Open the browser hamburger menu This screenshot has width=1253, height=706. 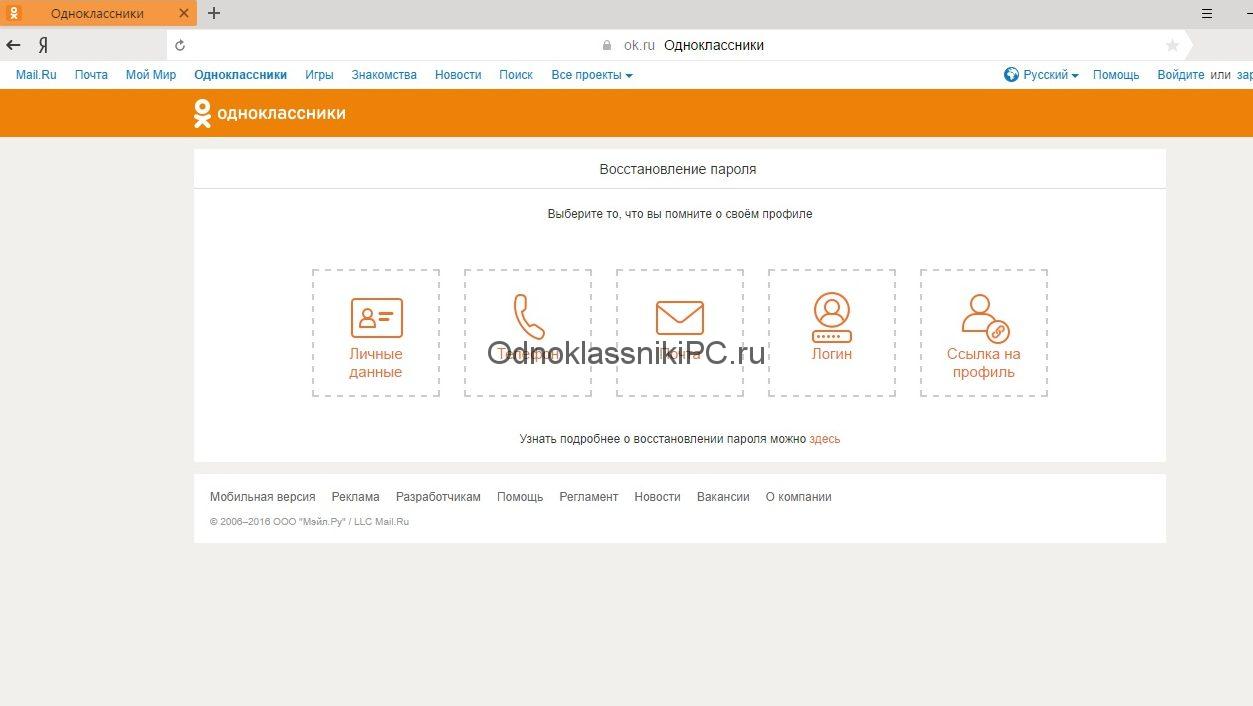(1207, 14)
